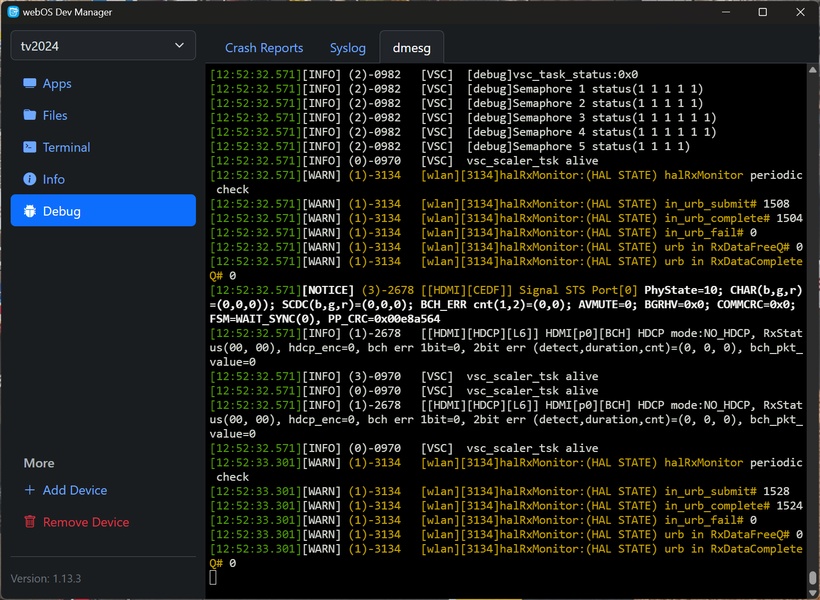Click the Info circle icon
The image size is (820, 600).
[x=30, y=179]
